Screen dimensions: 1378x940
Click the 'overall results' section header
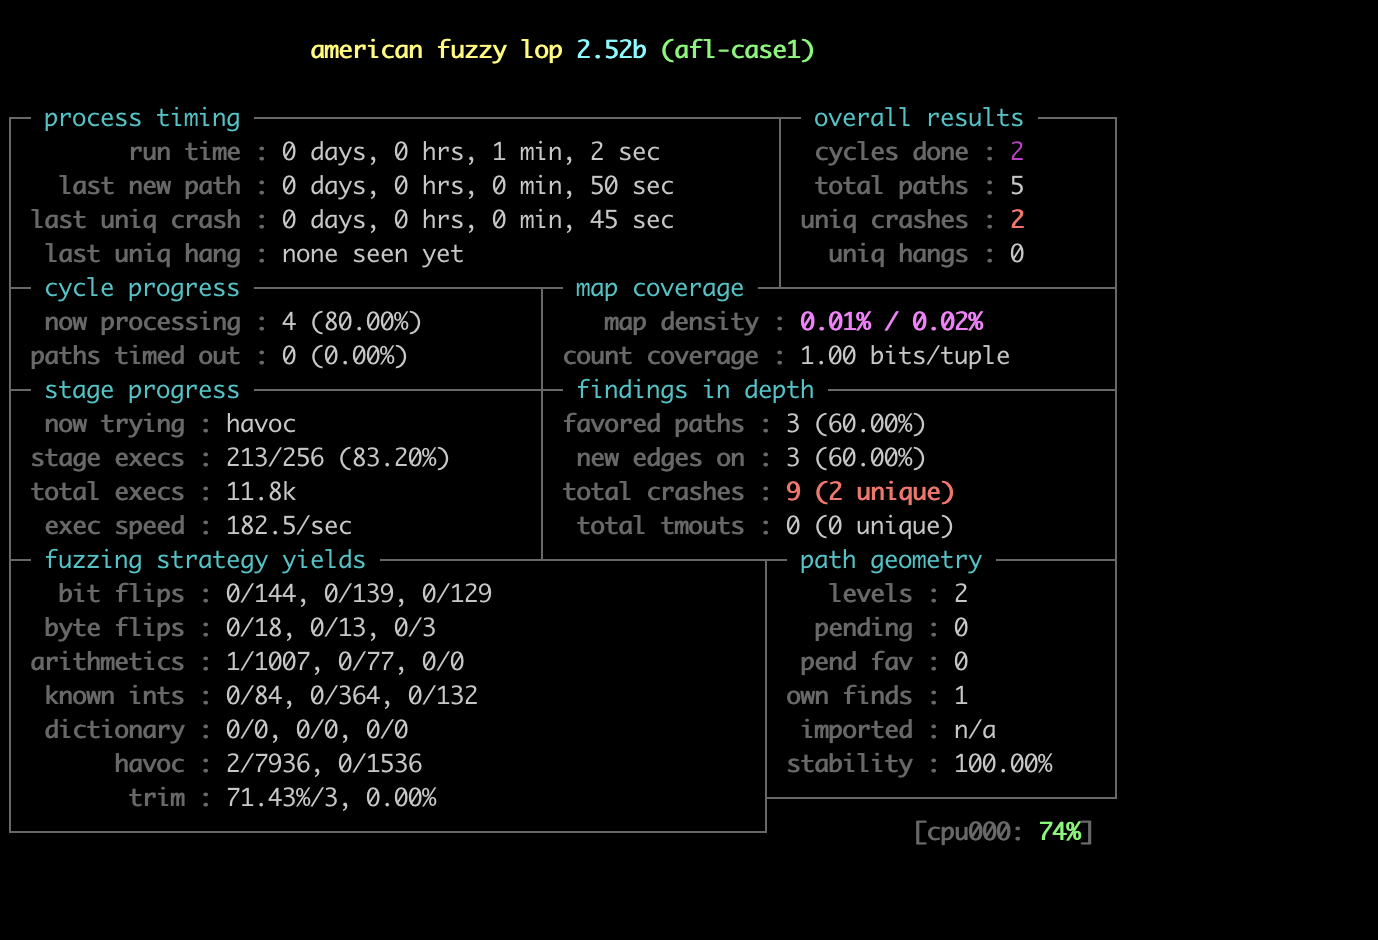pyautogui.click(x=919, y=118)
